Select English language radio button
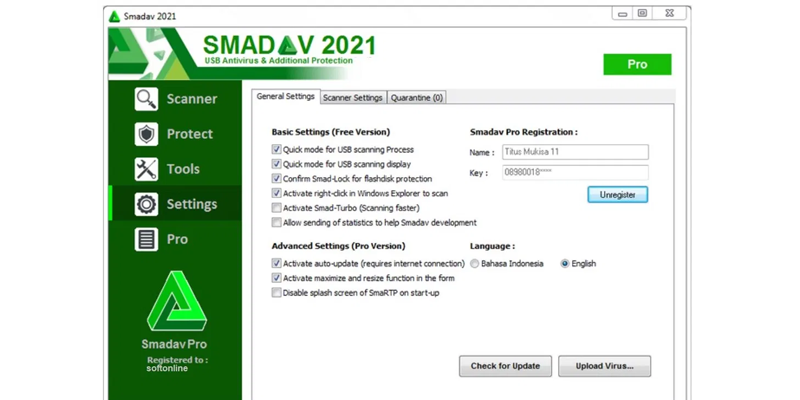Viewport: 800px width, 400px height. tap(565, 264)
